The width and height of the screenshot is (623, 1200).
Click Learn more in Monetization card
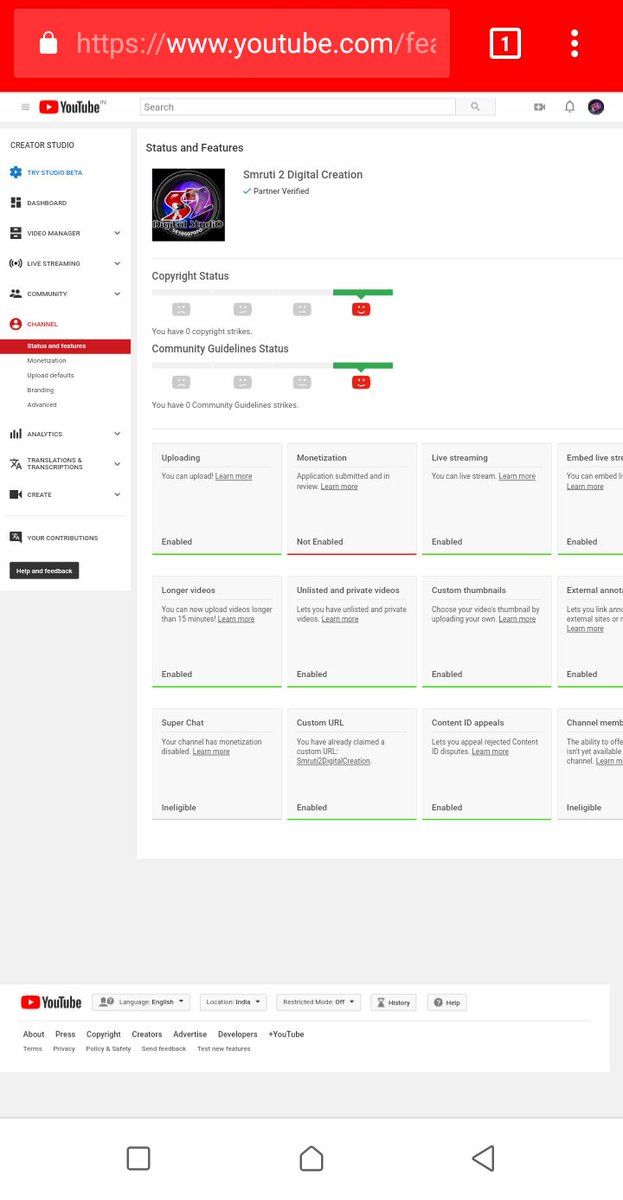point(339,487)
